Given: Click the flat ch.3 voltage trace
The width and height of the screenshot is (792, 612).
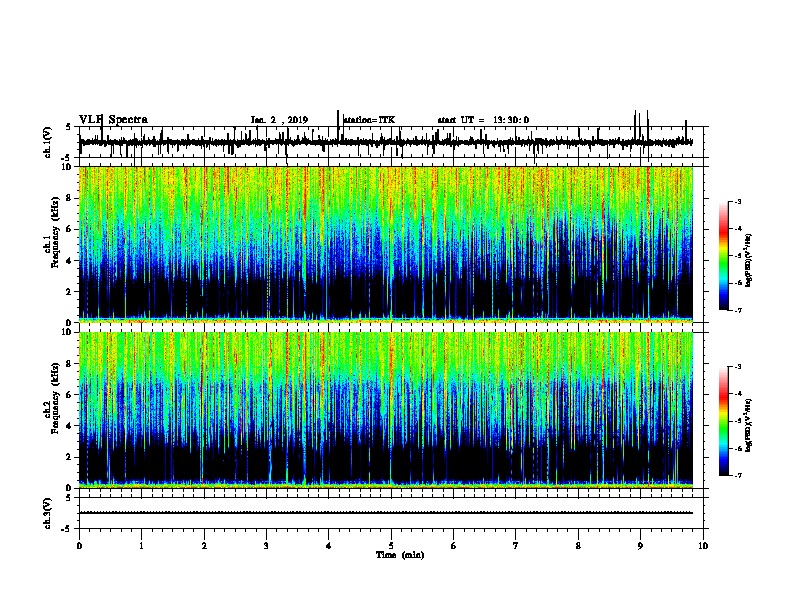Looking at the screenshot, I should [386, 513].
